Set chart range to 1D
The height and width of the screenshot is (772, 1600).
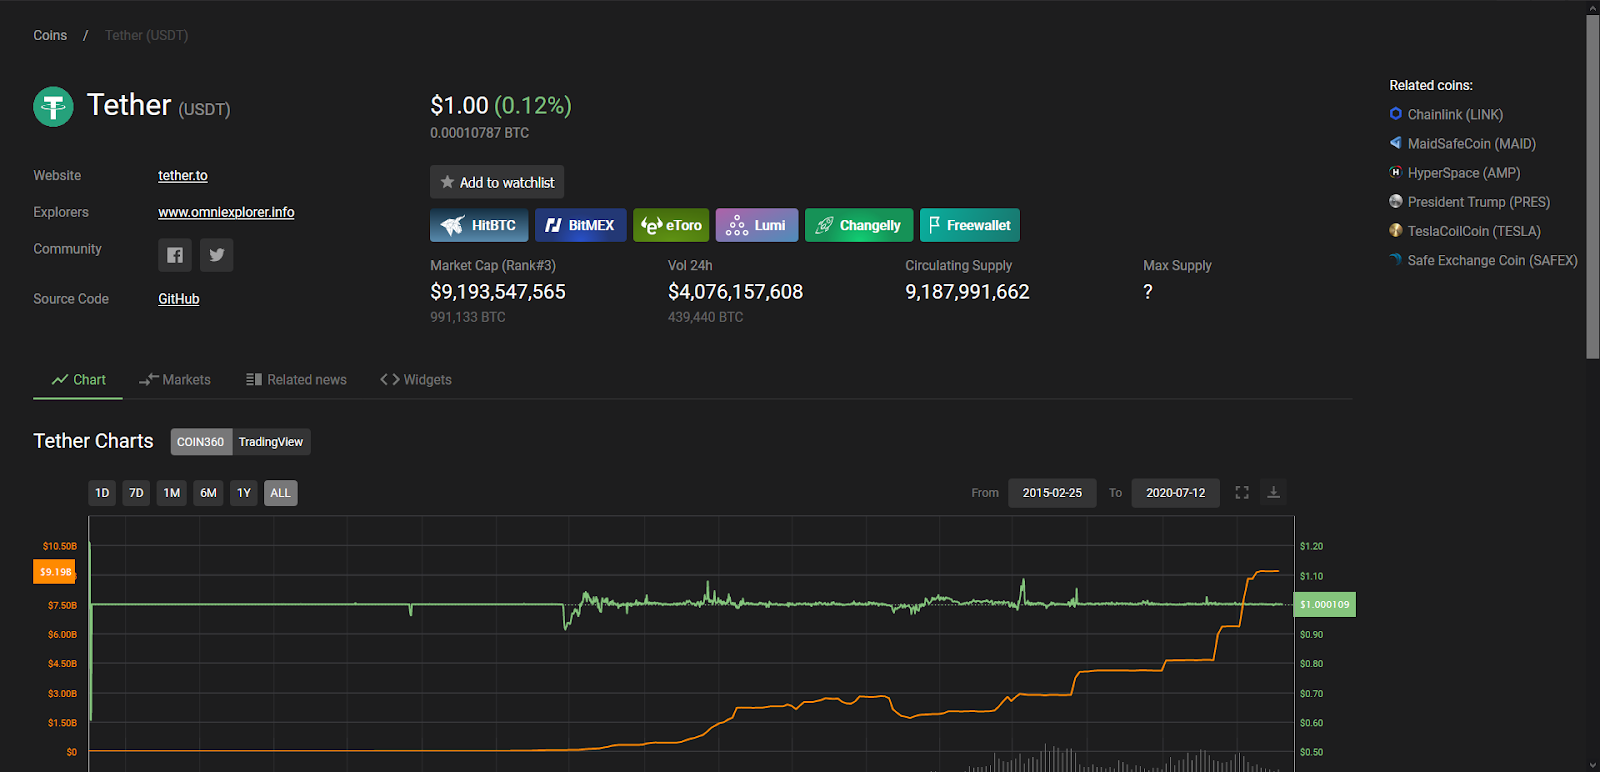click(102, 493)
